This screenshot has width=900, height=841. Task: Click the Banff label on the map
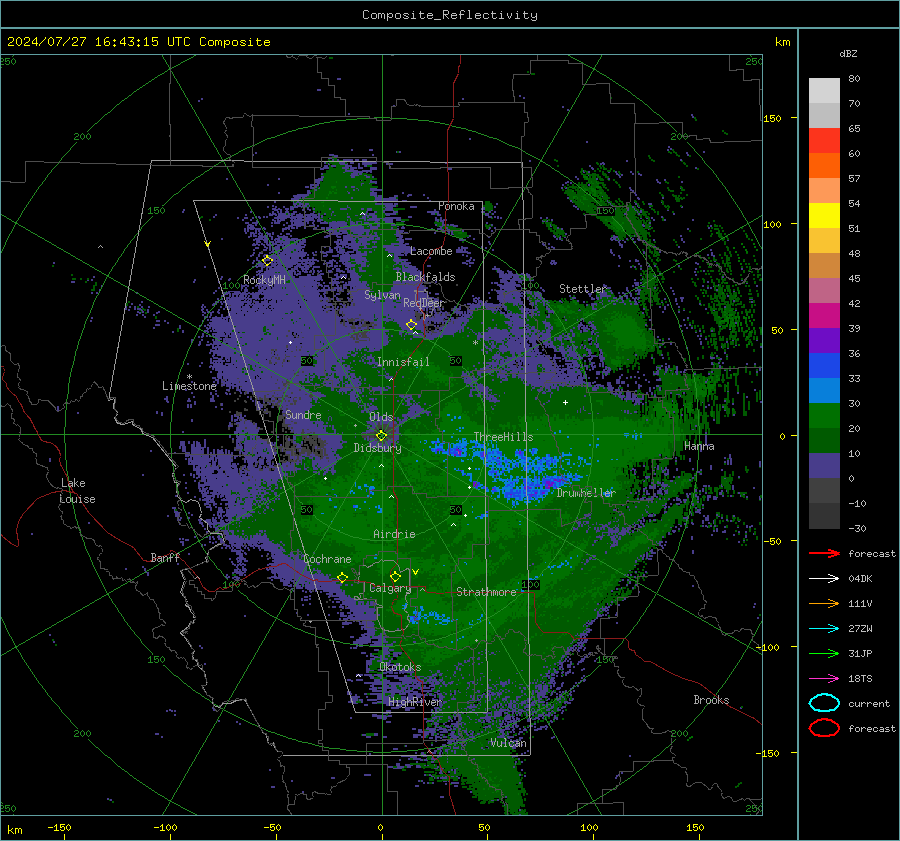click(x=165, y=557)
